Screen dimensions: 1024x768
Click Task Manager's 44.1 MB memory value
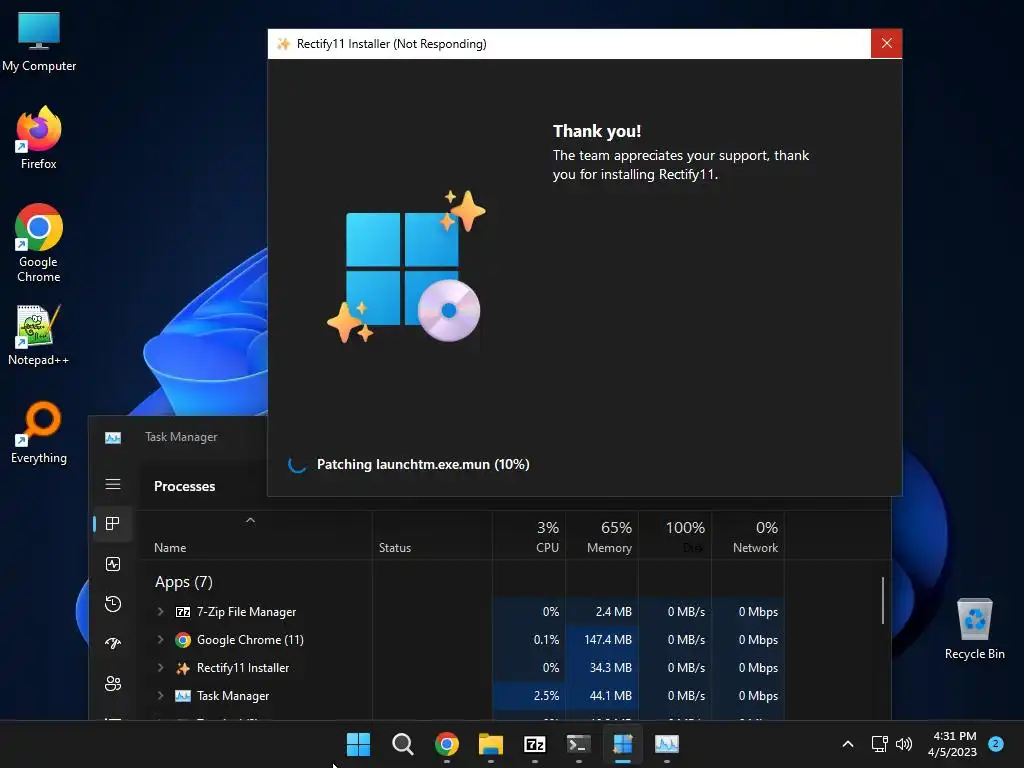coord(611,696)
